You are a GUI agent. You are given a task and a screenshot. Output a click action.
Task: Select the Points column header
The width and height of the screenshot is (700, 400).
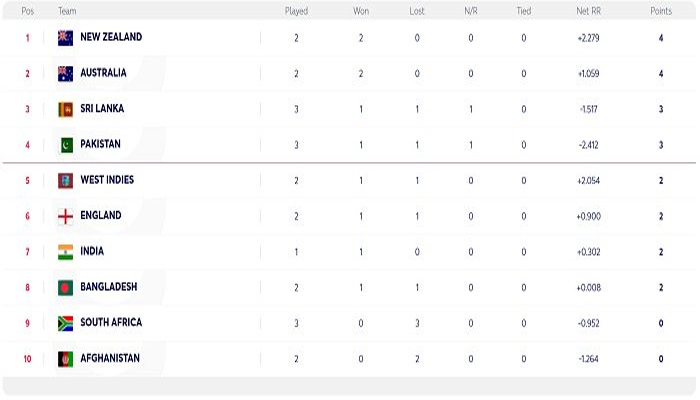point(661,11)
